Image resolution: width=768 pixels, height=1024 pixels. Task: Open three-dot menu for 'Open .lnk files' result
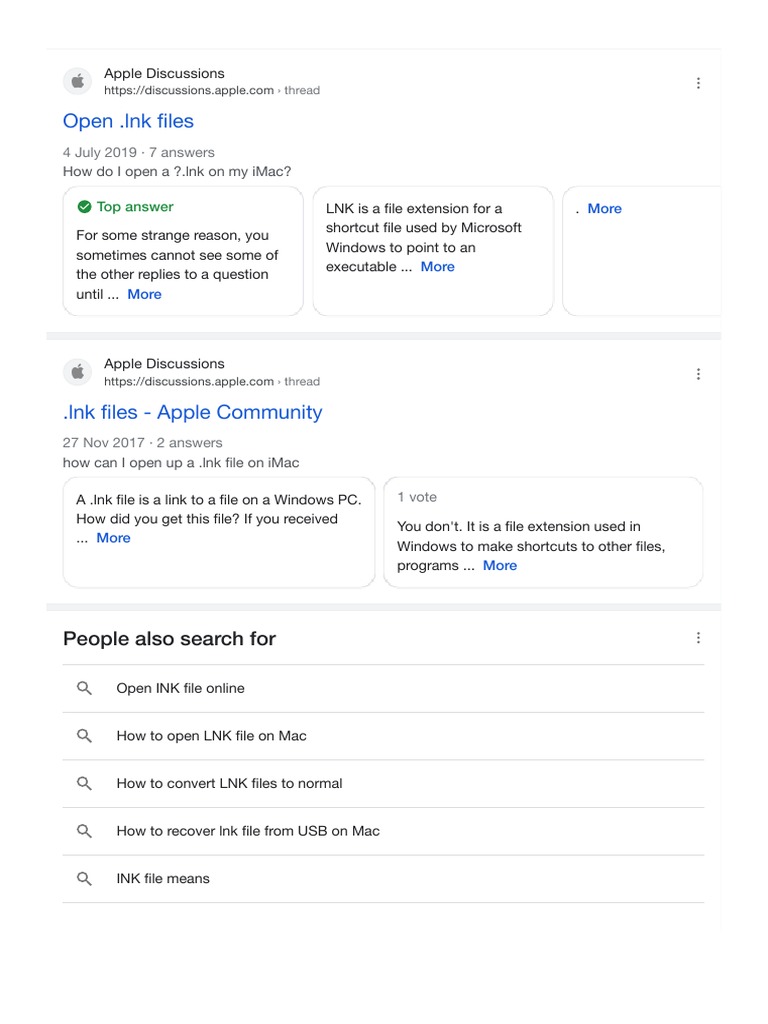698,83
